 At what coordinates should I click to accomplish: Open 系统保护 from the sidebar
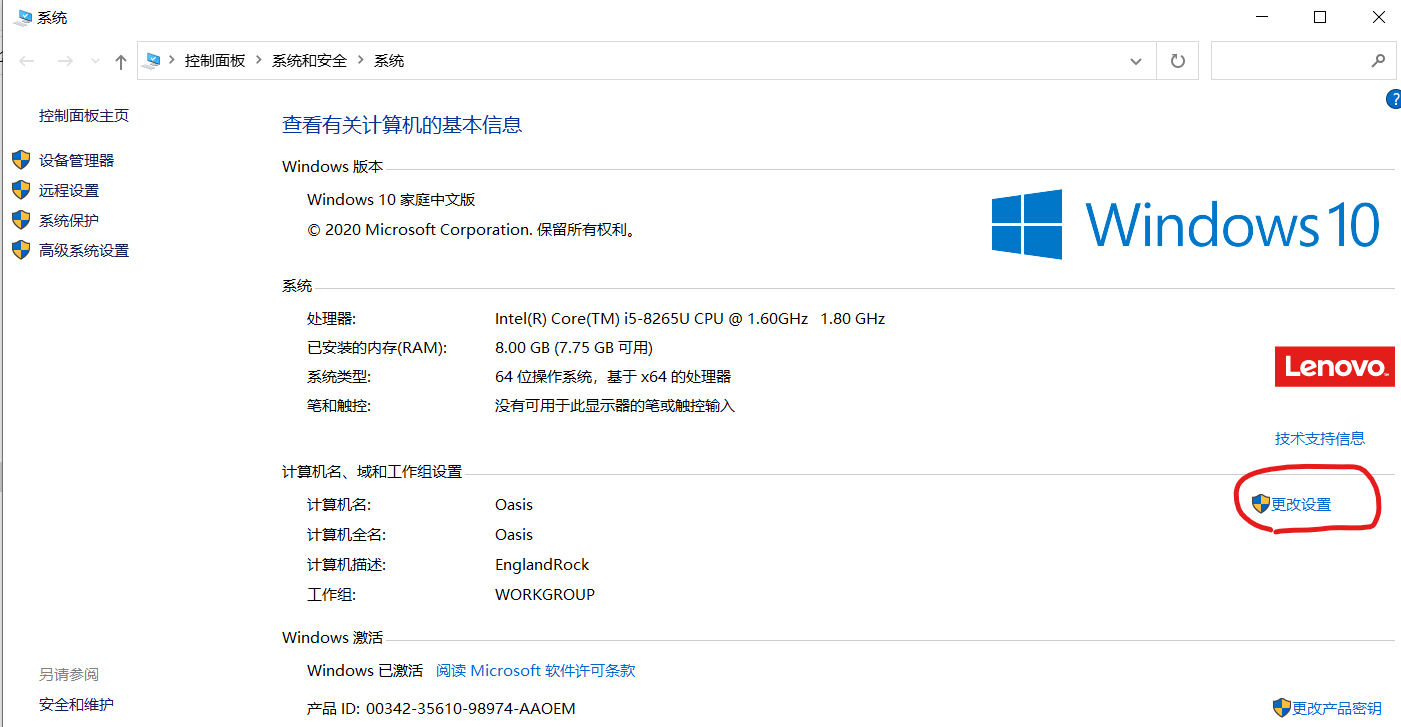pyautogui.click(x=69, y=220)
